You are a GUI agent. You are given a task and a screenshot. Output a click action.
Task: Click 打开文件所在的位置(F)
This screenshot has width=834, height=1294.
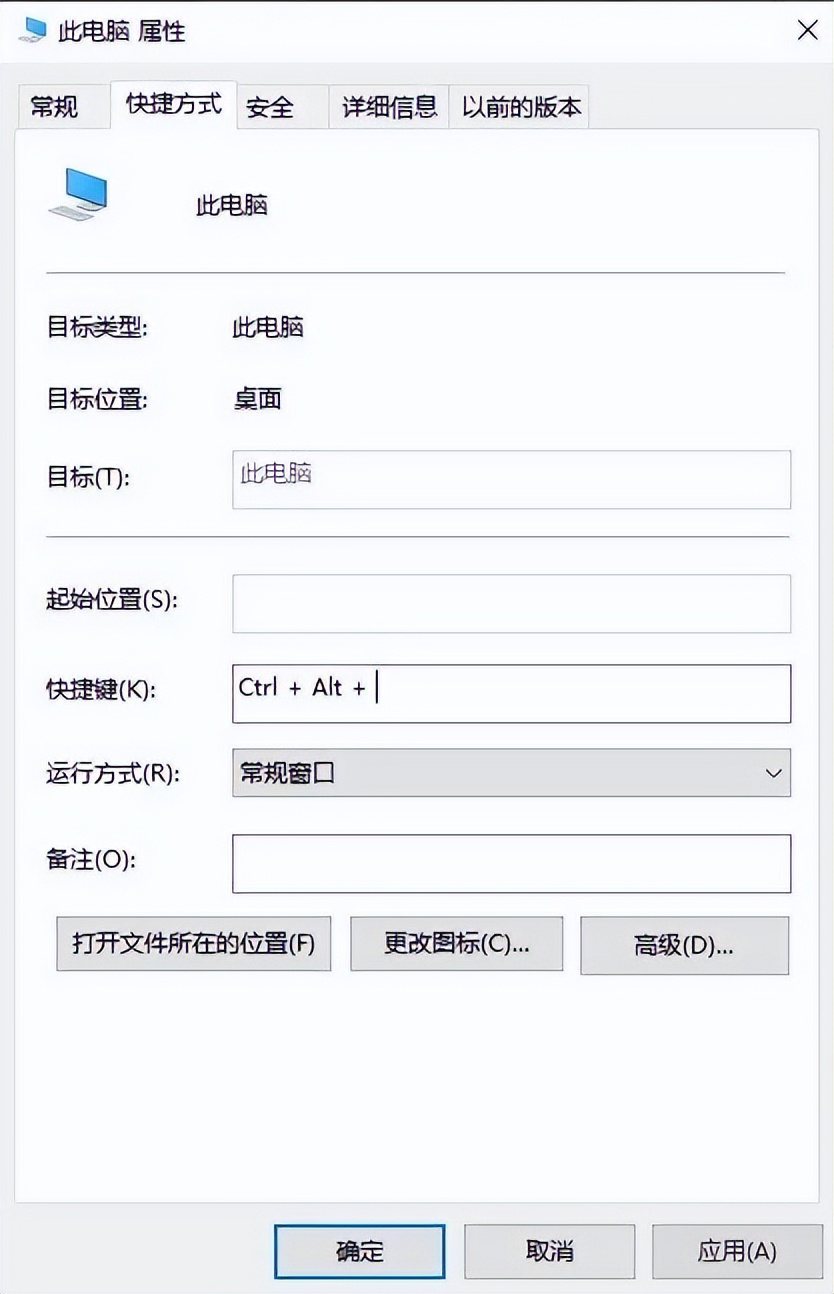(x=193, y=943)
